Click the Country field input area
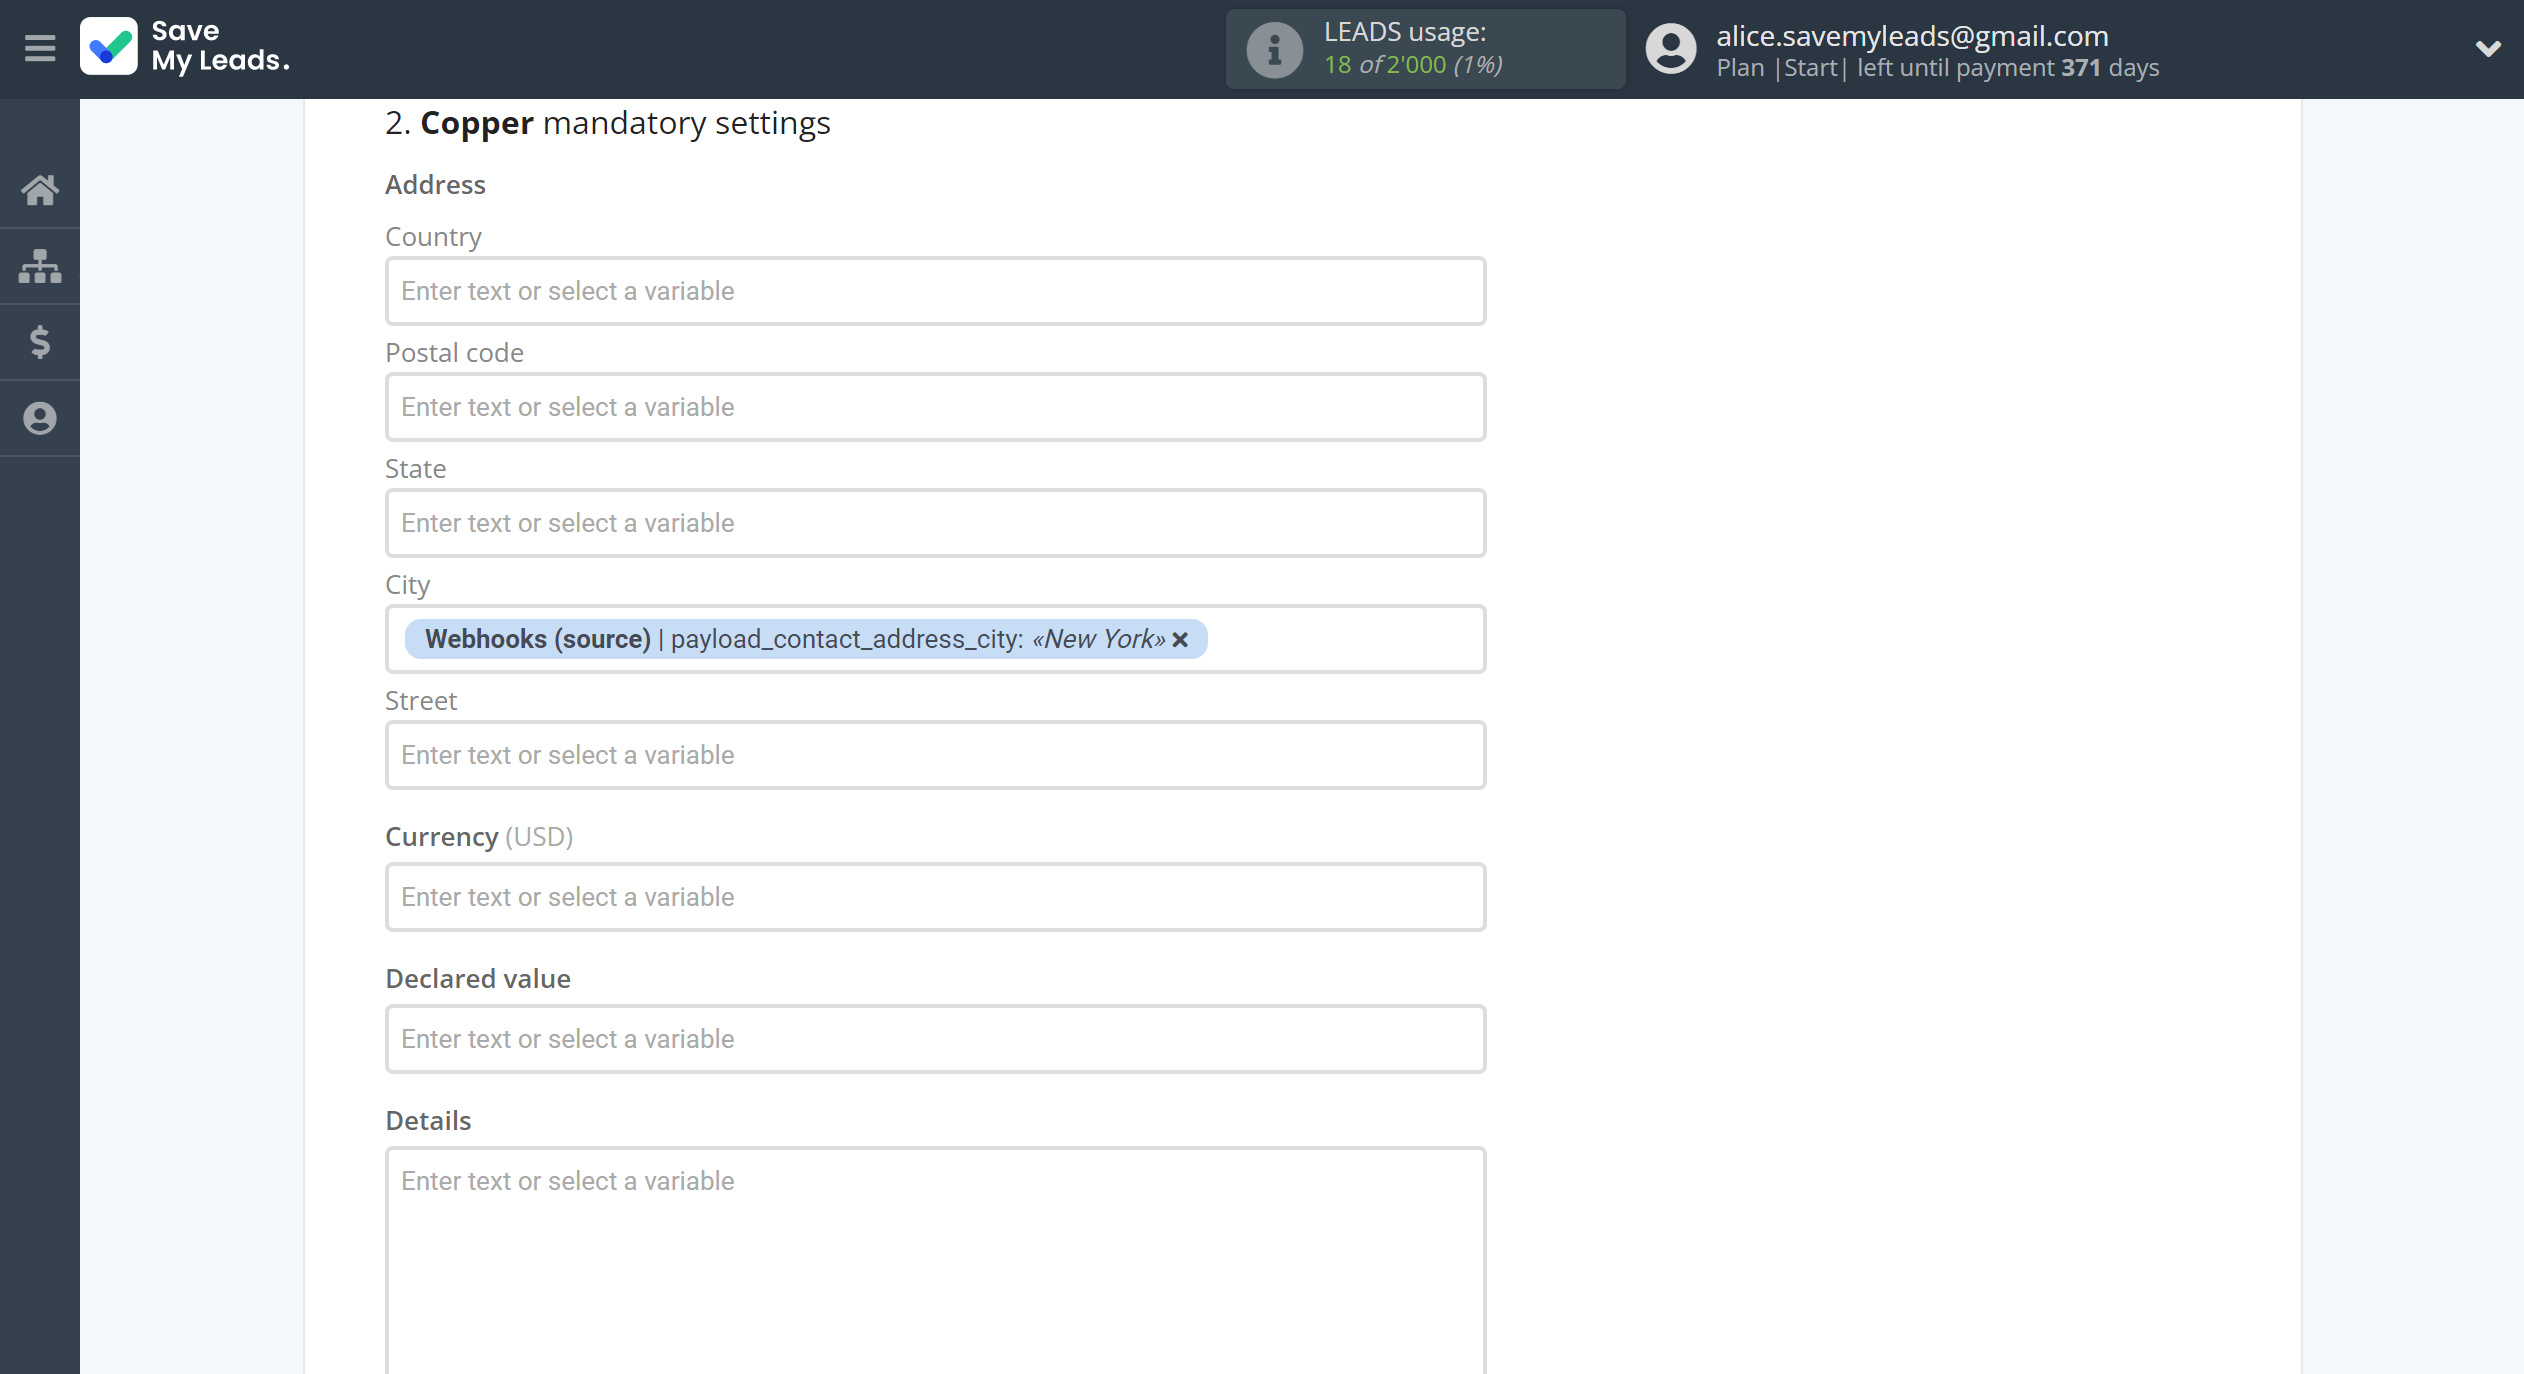Image resolution: width=2524 pixels, height=1374 pixels. click(936, 289)
